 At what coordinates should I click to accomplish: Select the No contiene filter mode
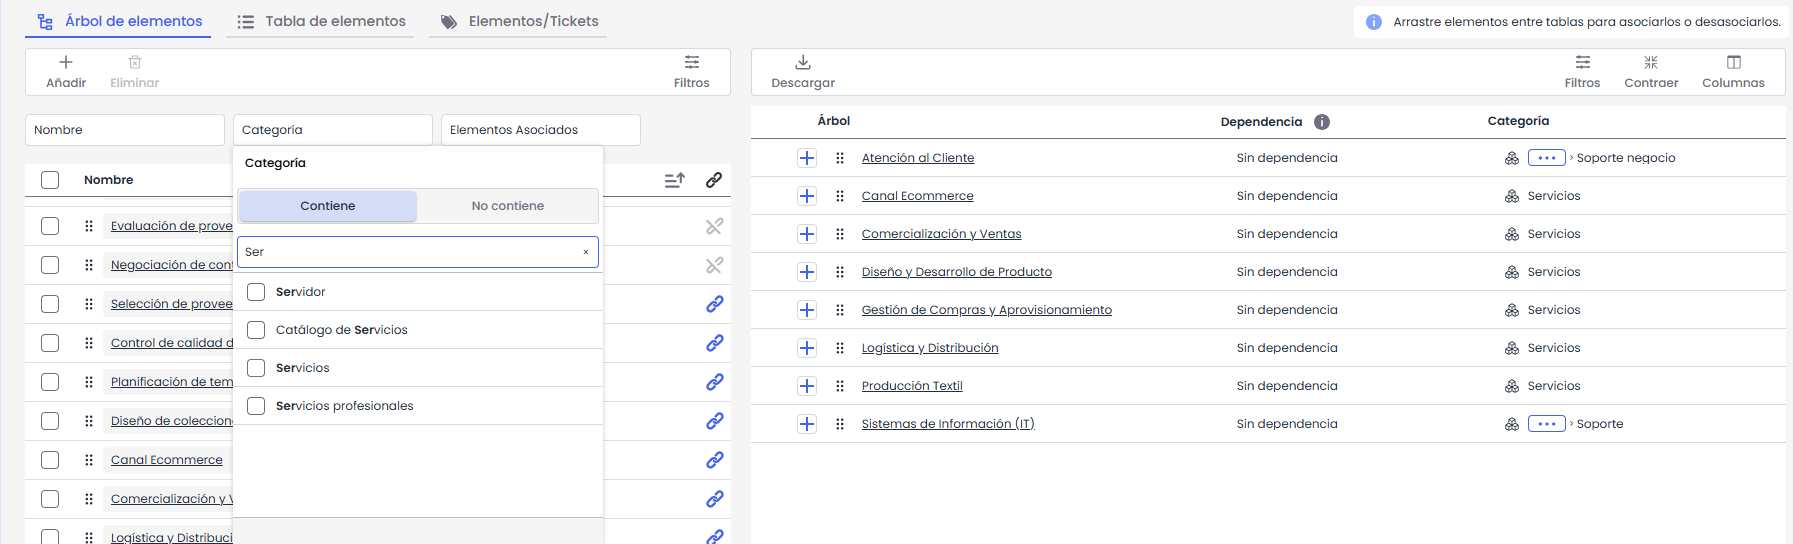507,206
